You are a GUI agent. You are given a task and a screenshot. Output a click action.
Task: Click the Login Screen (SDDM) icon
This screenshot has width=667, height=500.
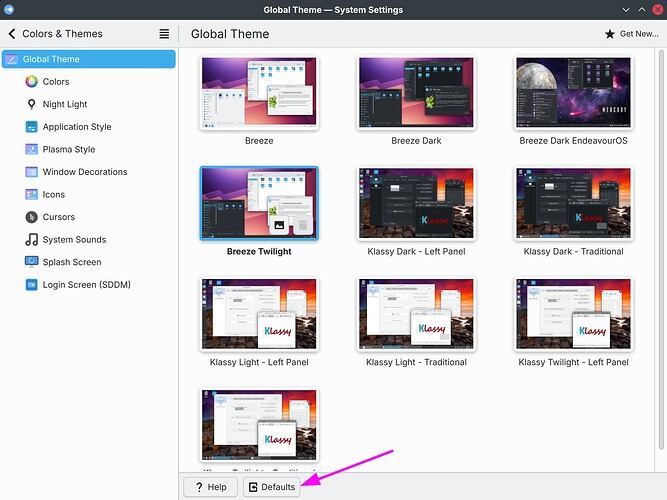(x=31, y=285)
